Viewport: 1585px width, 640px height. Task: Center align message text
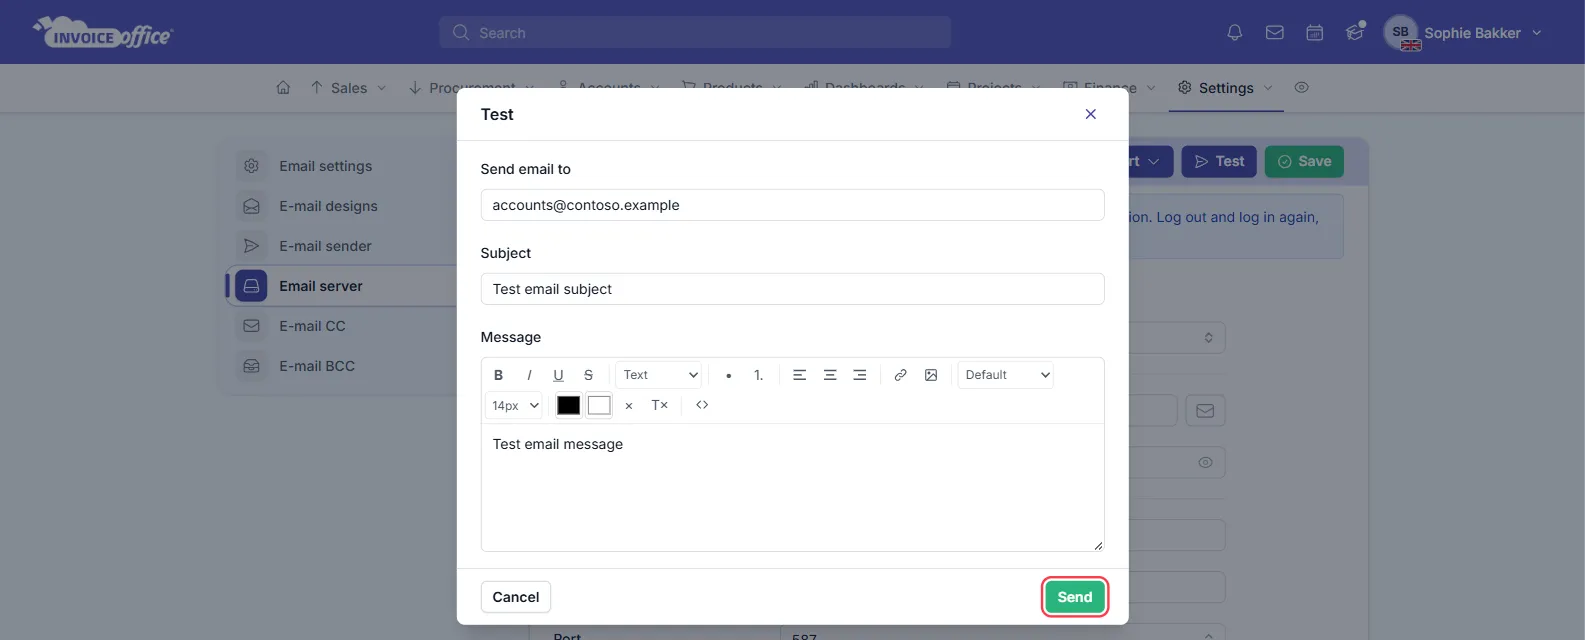pyautogui.click(x=829, y=375)
